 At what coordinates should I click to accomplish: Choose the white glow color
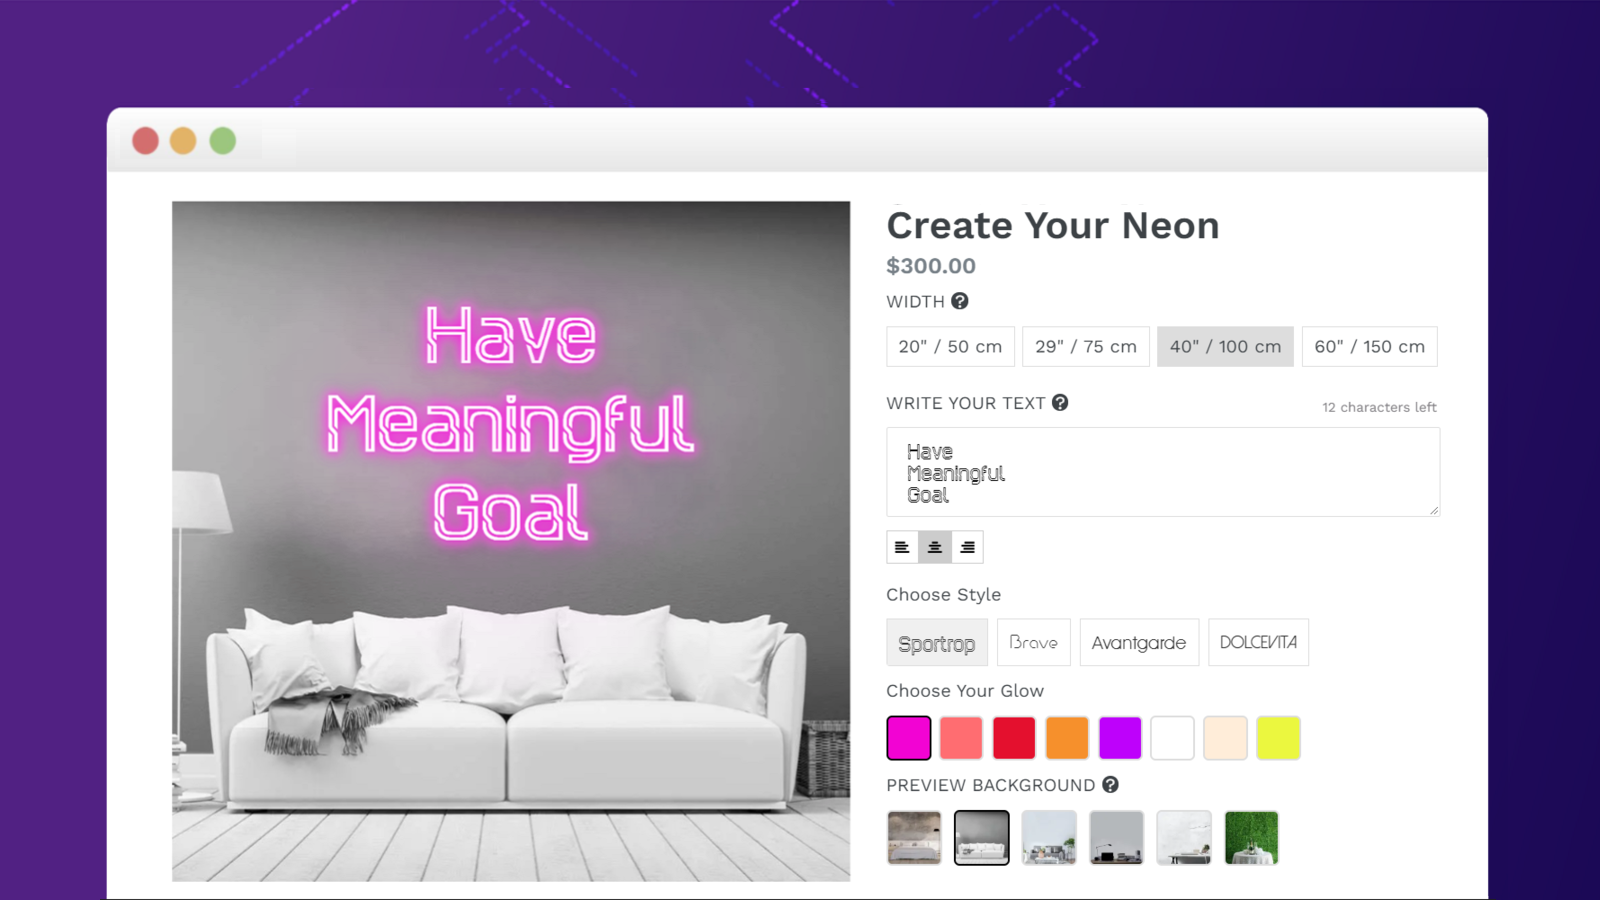point(1172,737)
